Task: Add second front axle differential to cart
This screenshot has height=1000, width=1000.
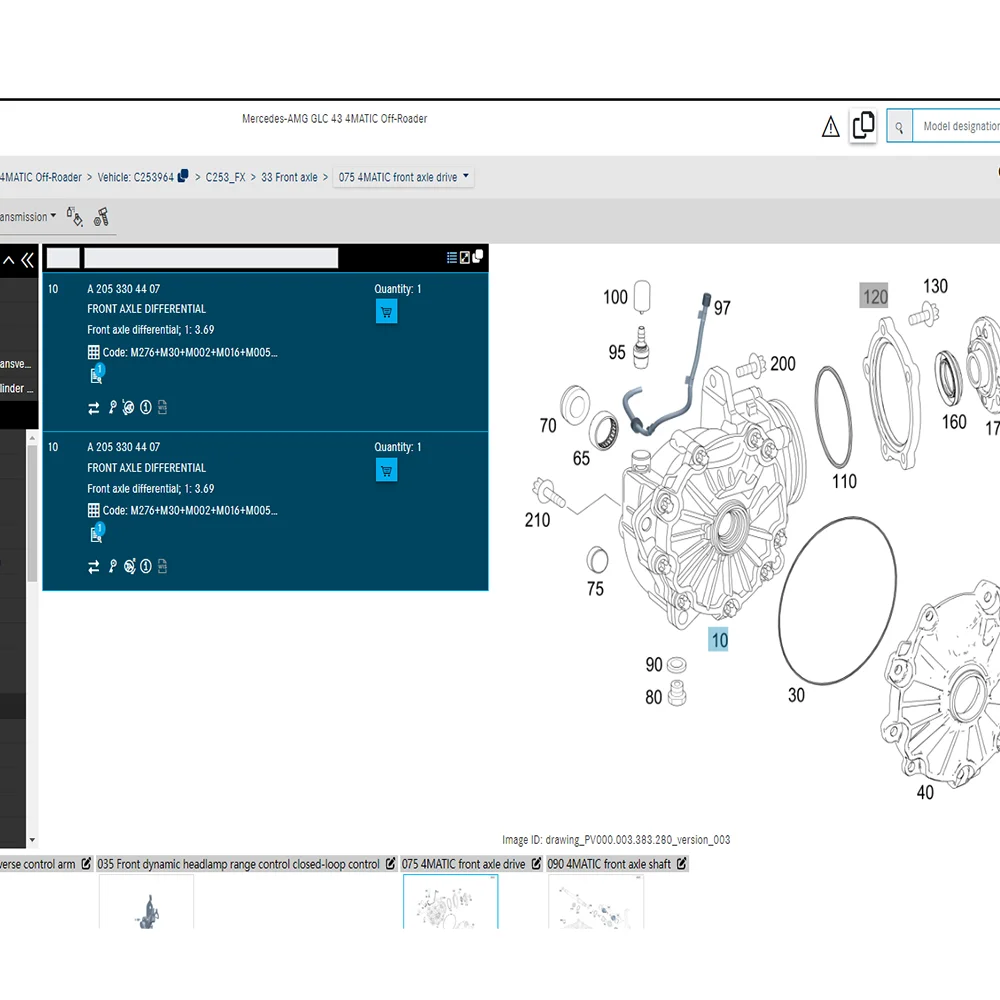Action: pos(386,470)
